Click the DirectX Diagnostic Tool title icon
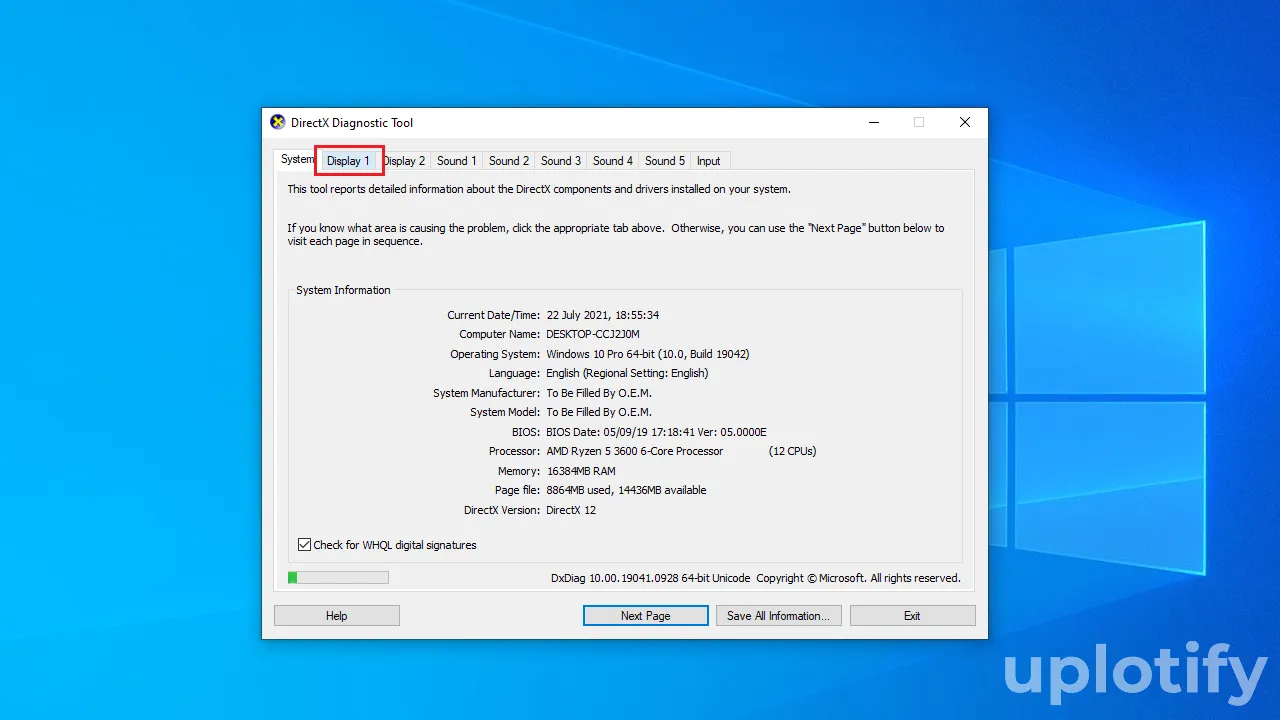The width and height of the screenshot is (1280, 720). [278, 122]
